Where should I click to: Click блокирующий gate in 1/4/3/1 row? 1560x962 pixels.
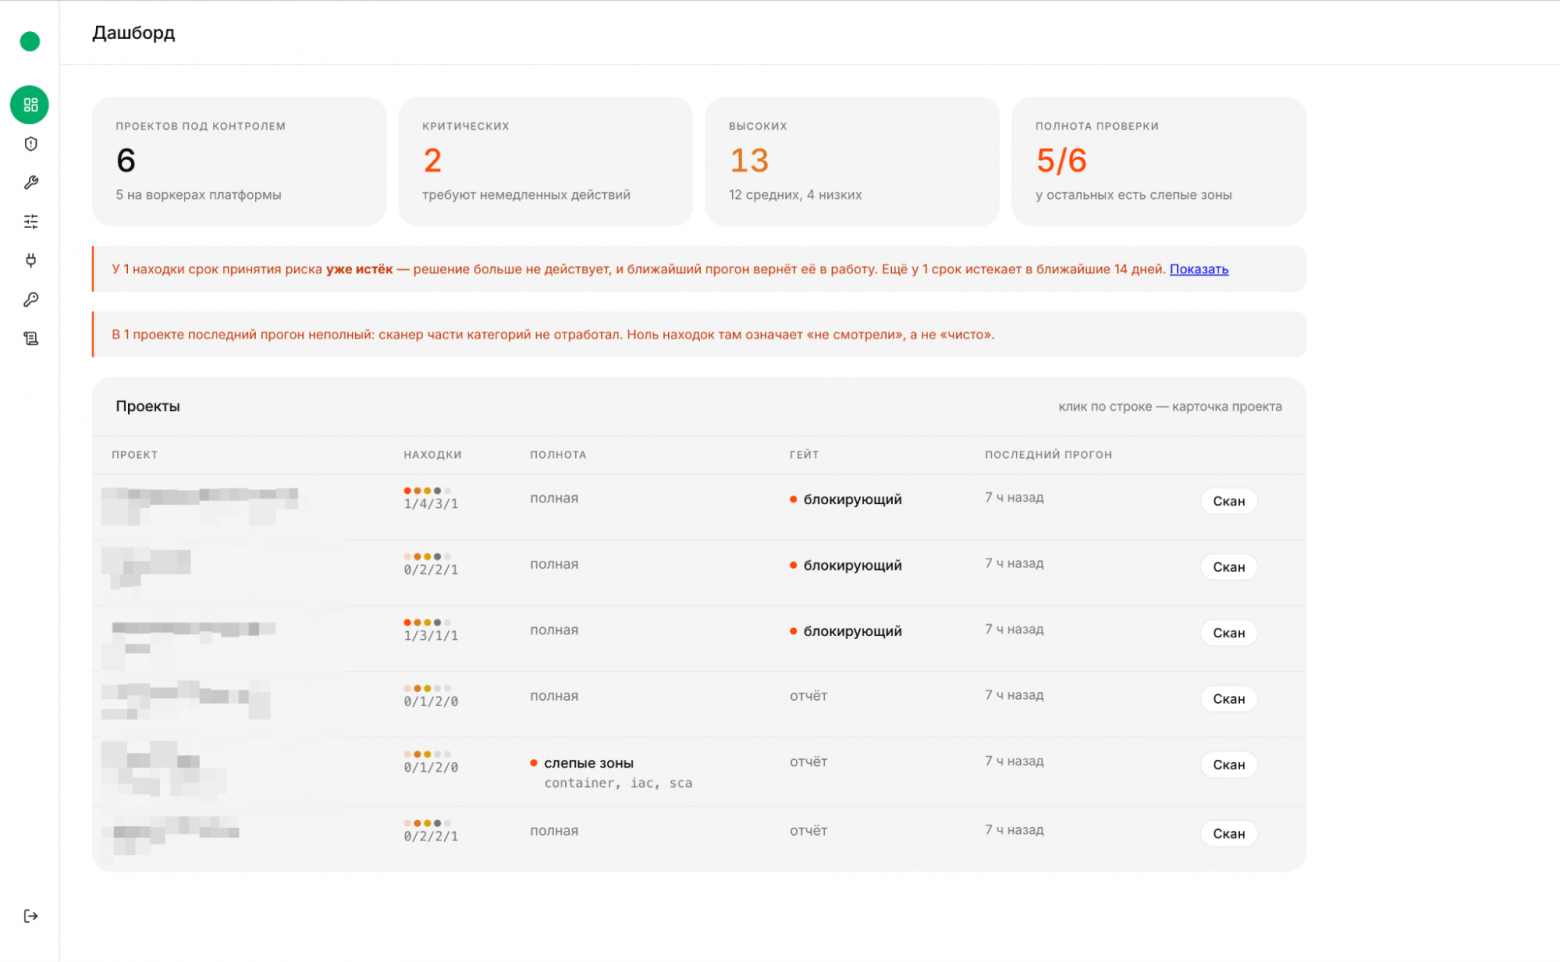(853, 499)
